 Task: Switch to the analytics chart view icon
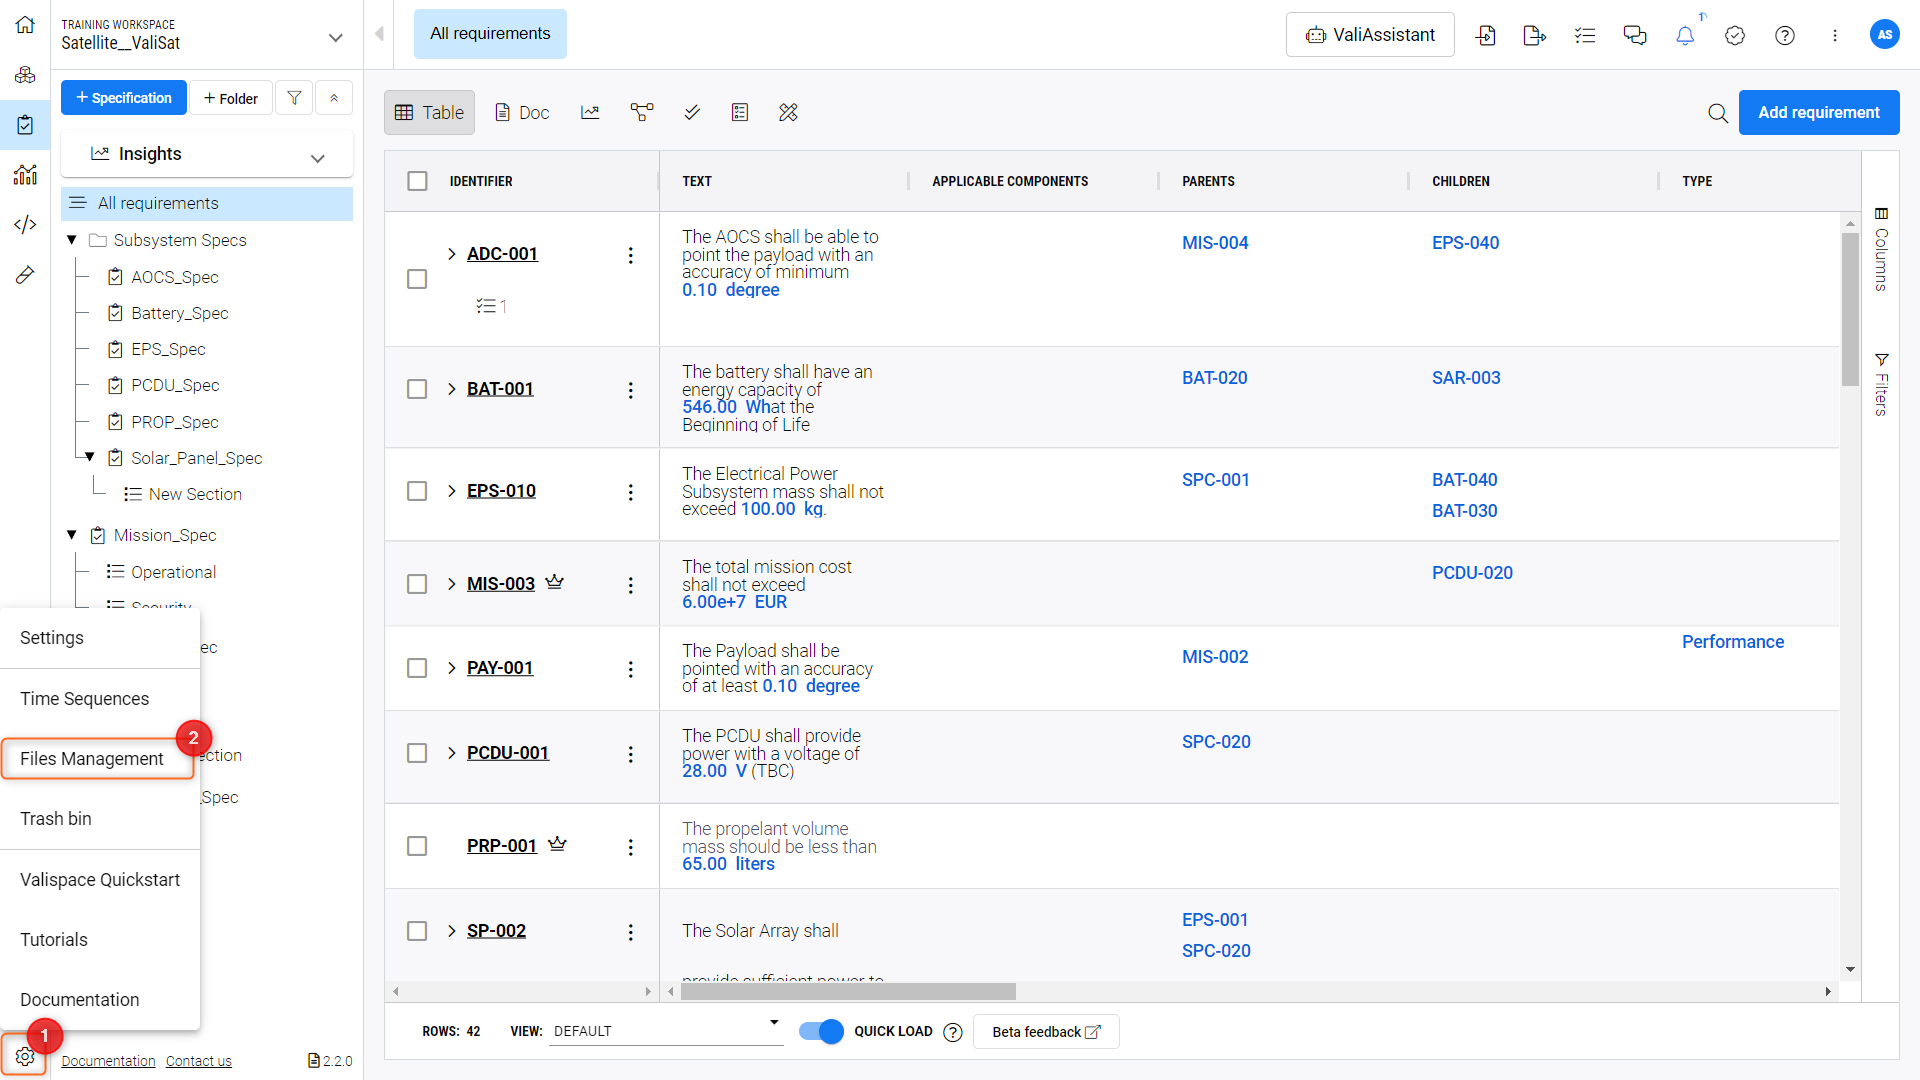(590, 112)
